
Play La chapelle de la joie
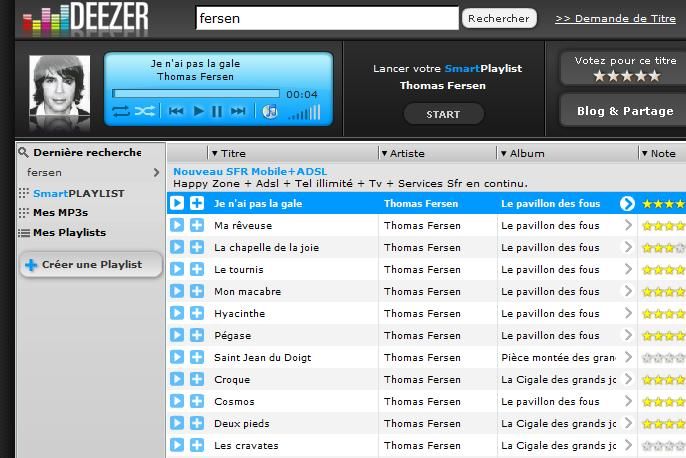(x=177, y=247)
